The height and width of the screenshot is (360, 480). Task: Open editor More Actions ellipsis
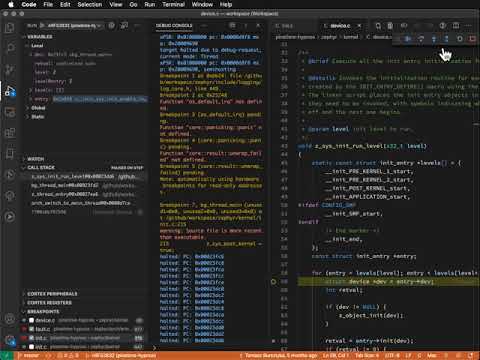pos(469,26)
